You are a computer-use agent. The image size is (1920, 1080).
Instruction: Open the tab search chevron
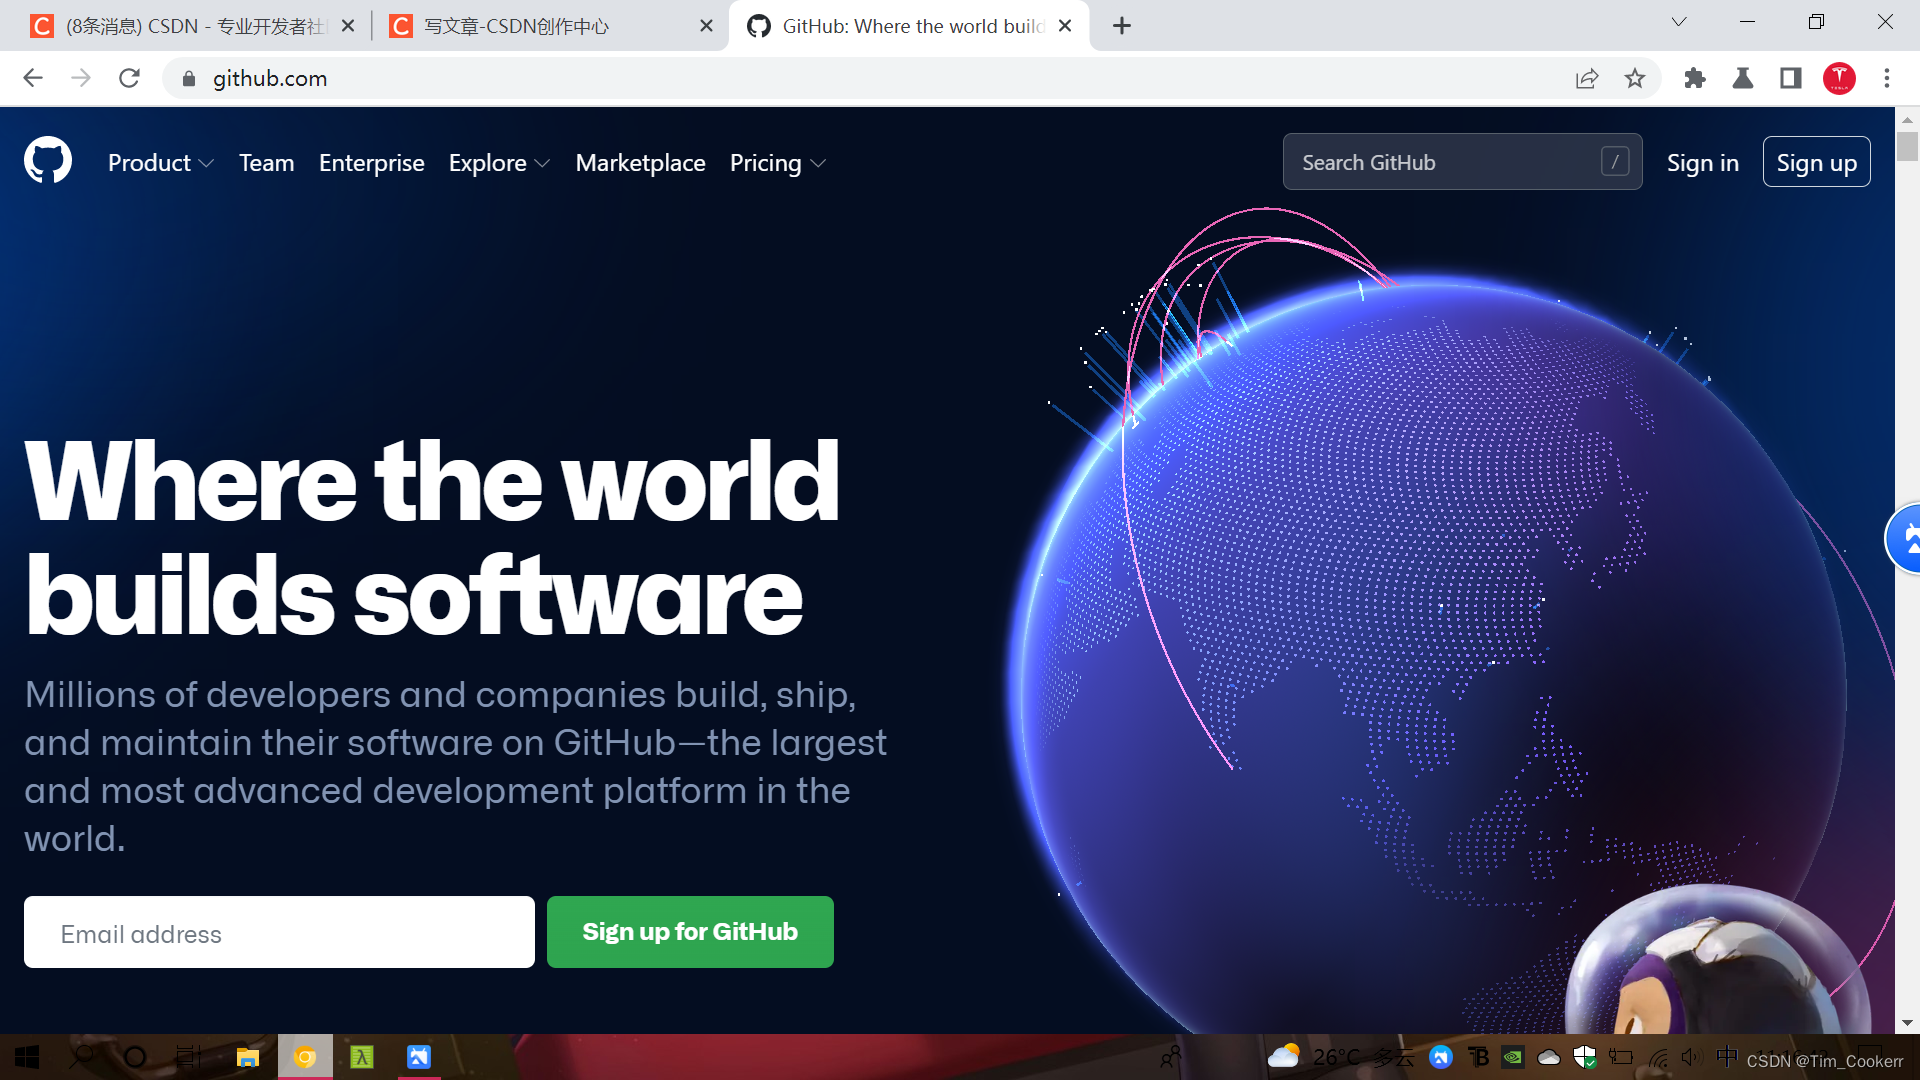[x=1679, y=22]
